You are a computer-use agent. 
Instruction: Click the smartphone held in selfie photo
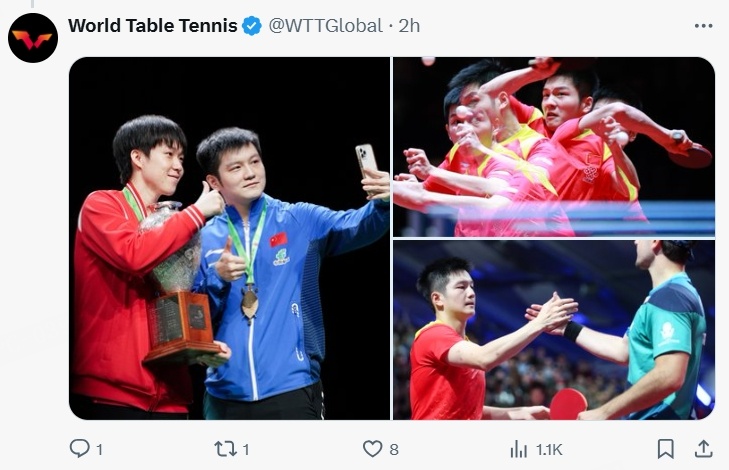(x=366, y=161)
